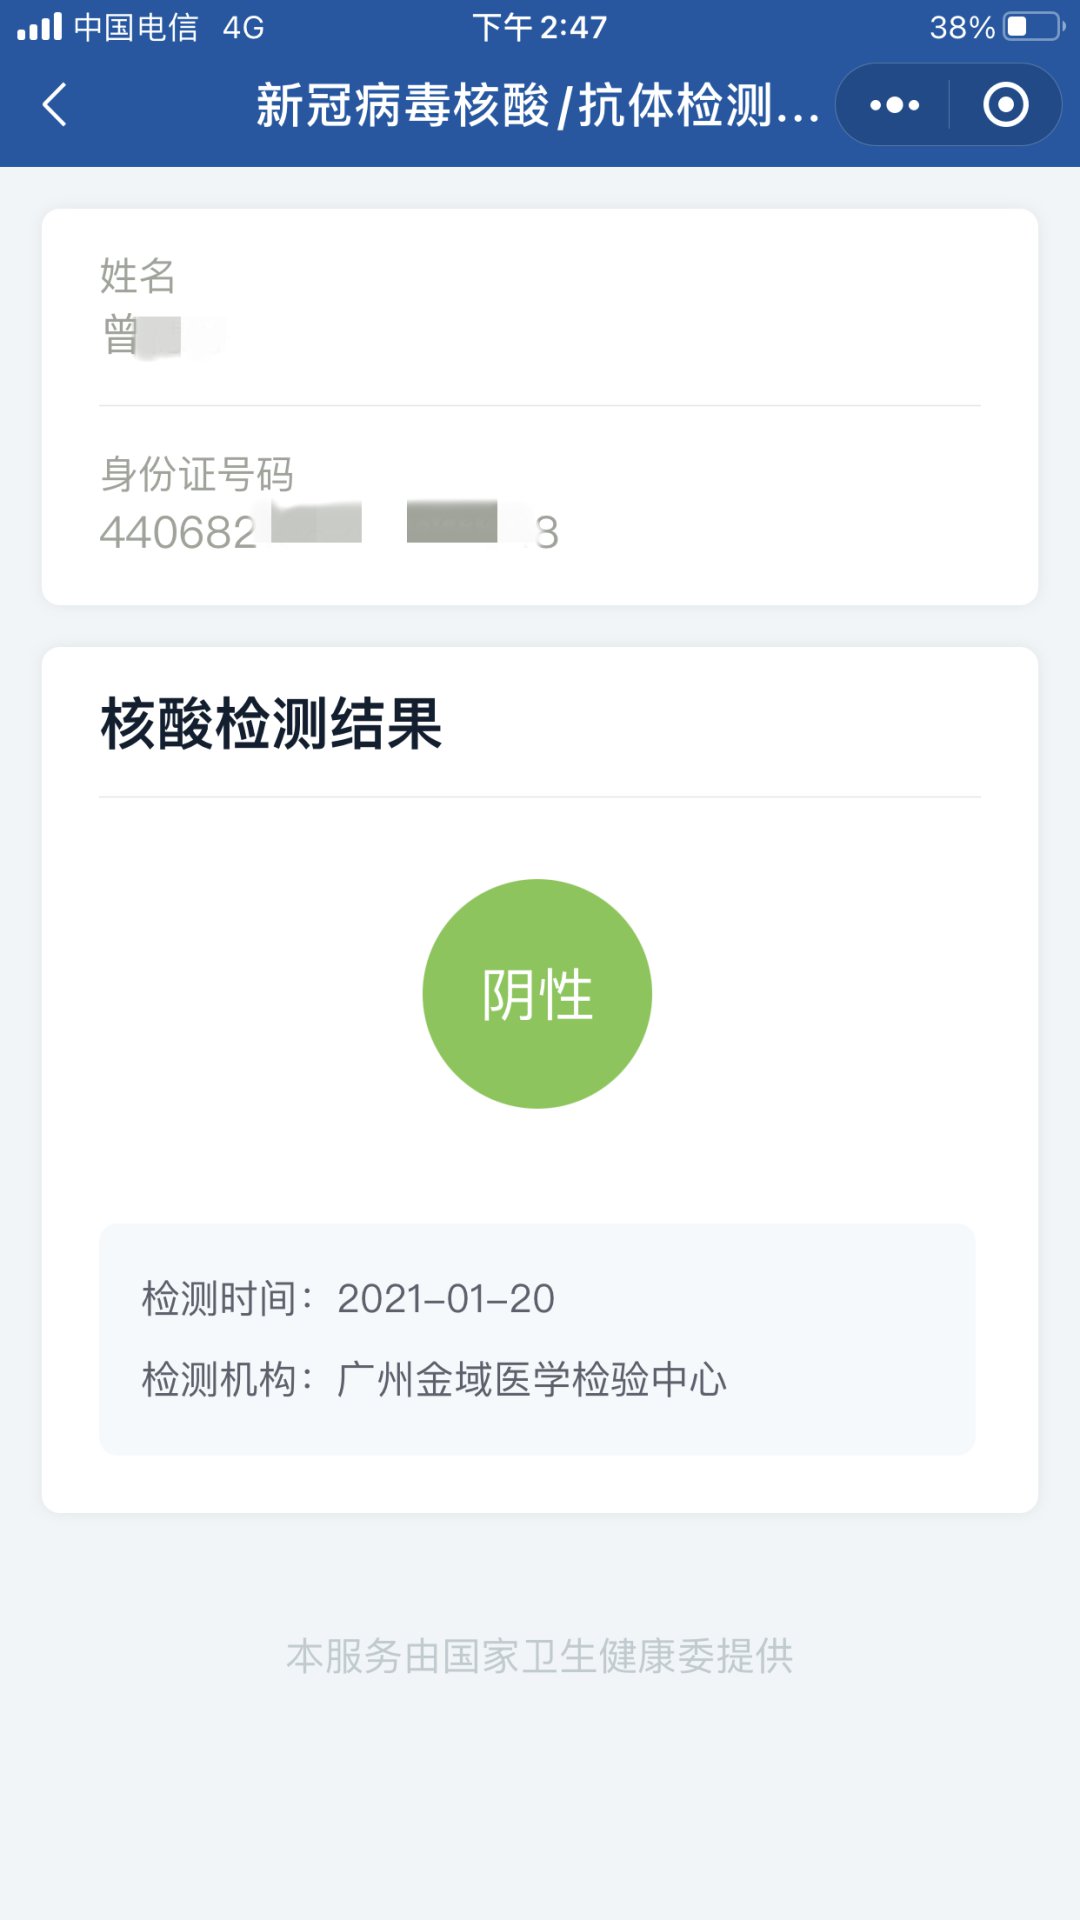Image resolution: width=1080 pixels, height=1920 pixels.
Task: Tap the 中国电信 carrier label
Action: click(x=136, y=27)
